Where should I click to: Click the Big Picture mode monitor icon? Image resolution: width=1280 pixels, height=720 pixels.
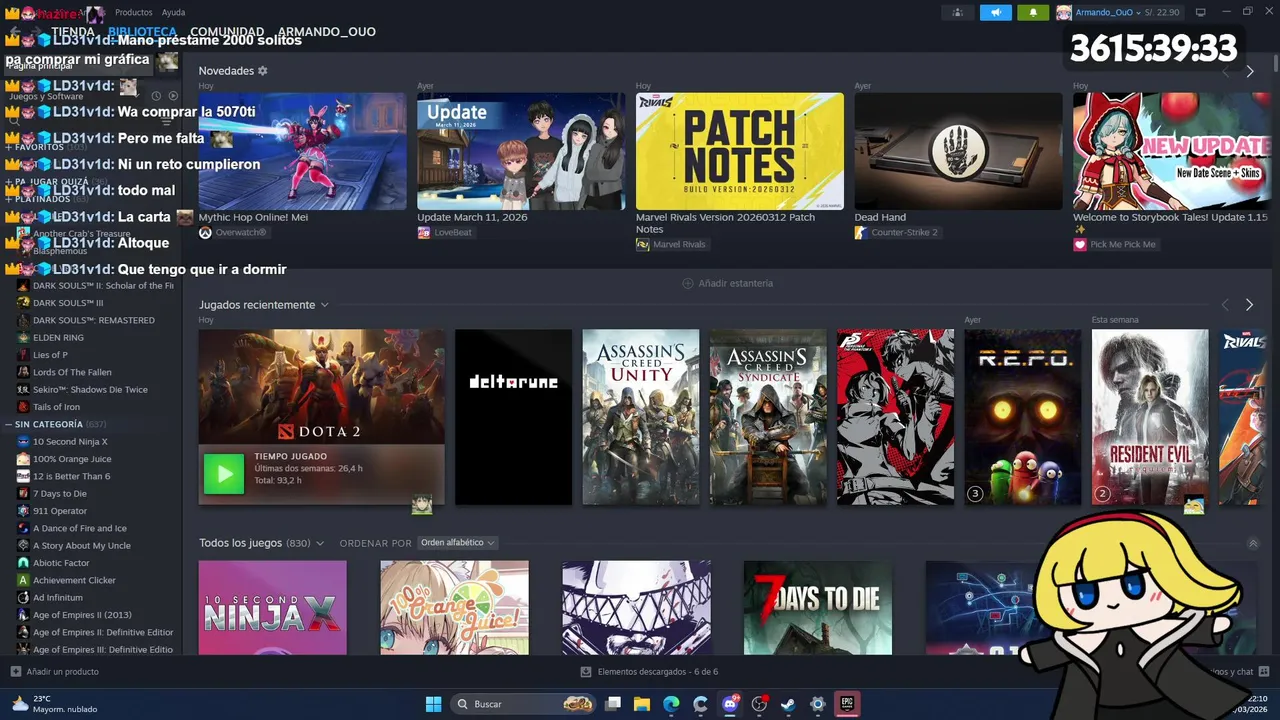[1201, 12]
